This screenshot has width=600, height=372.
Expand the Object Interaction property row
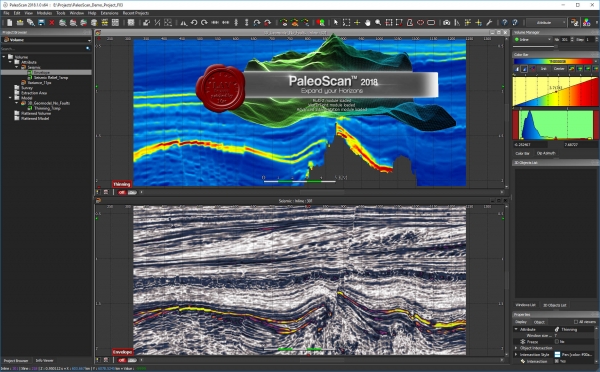tap(516, 348)
